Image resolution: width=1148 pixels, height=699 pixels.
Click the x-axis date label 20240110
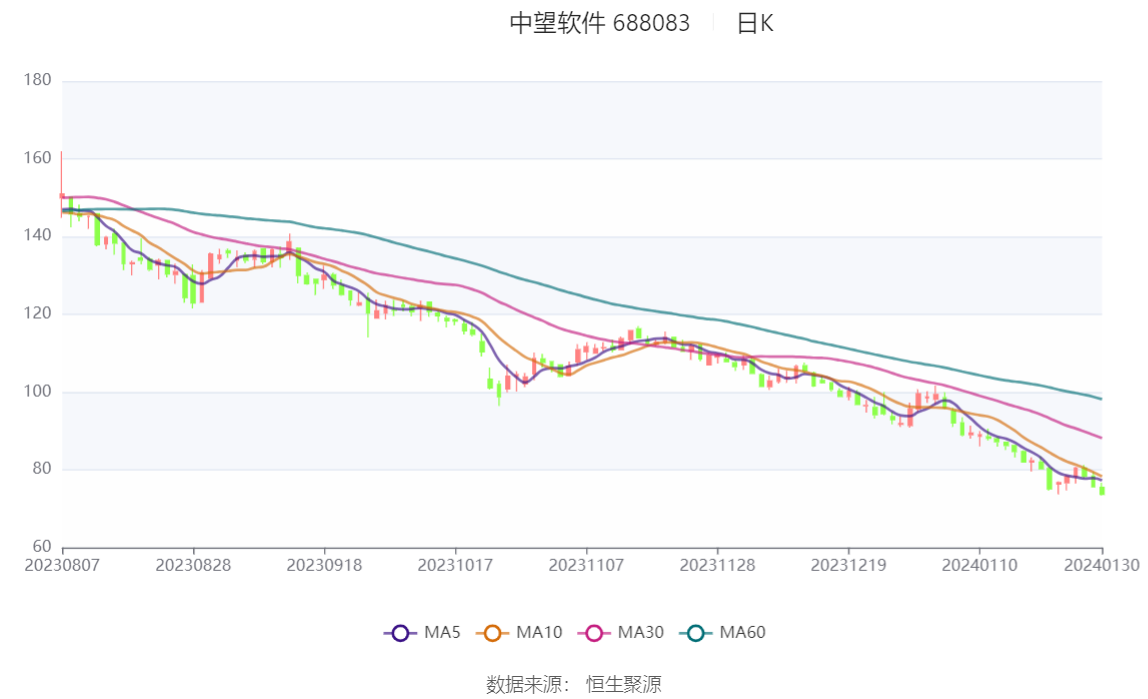tap(980, 566)
